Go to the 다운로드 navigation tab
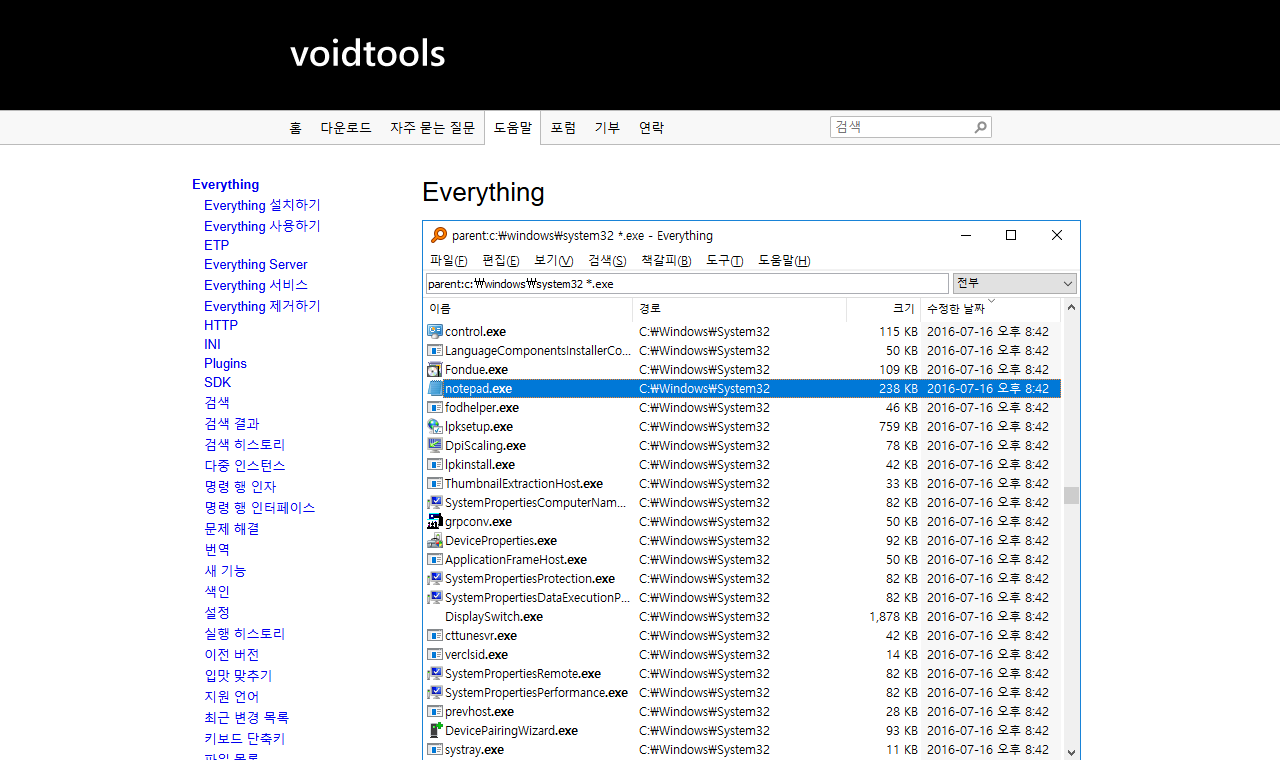Viewport: 1280px width, 760px height. pyautogui.click(x=346, y=127)
